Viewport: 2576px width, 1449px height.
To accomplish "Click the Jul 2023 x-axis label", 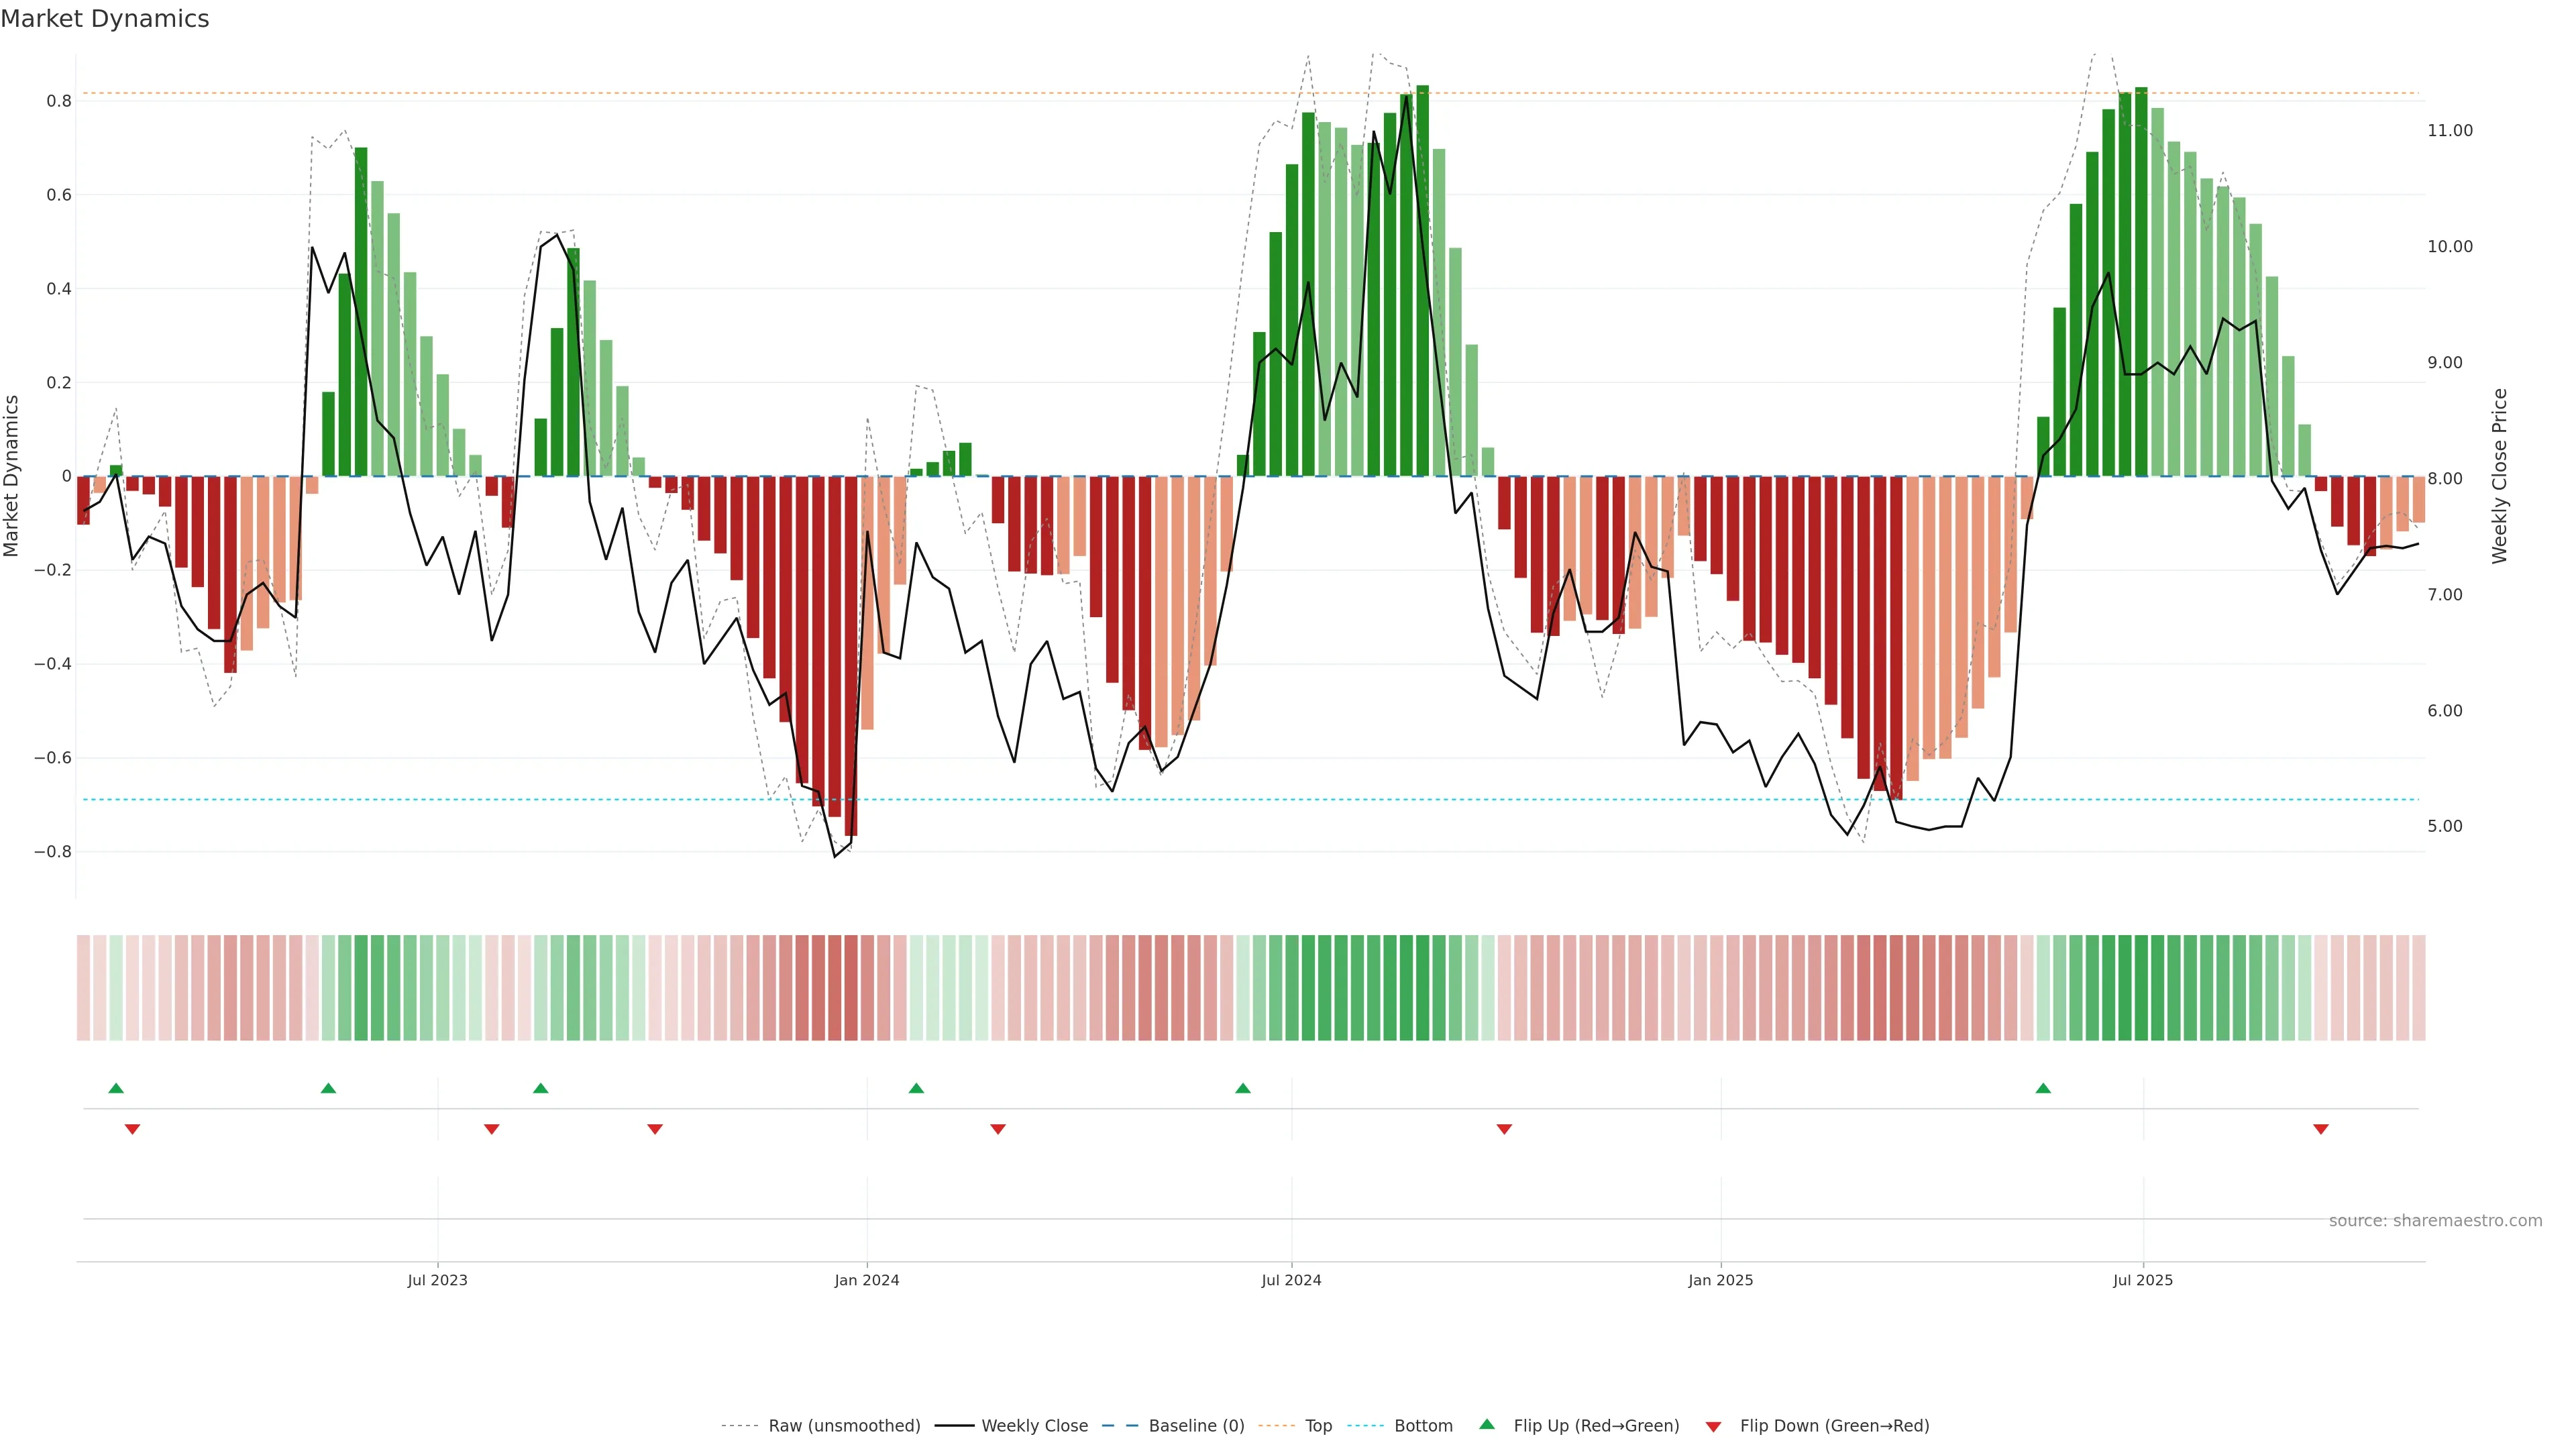I will pyautogui.click(x=437, y=1280).
